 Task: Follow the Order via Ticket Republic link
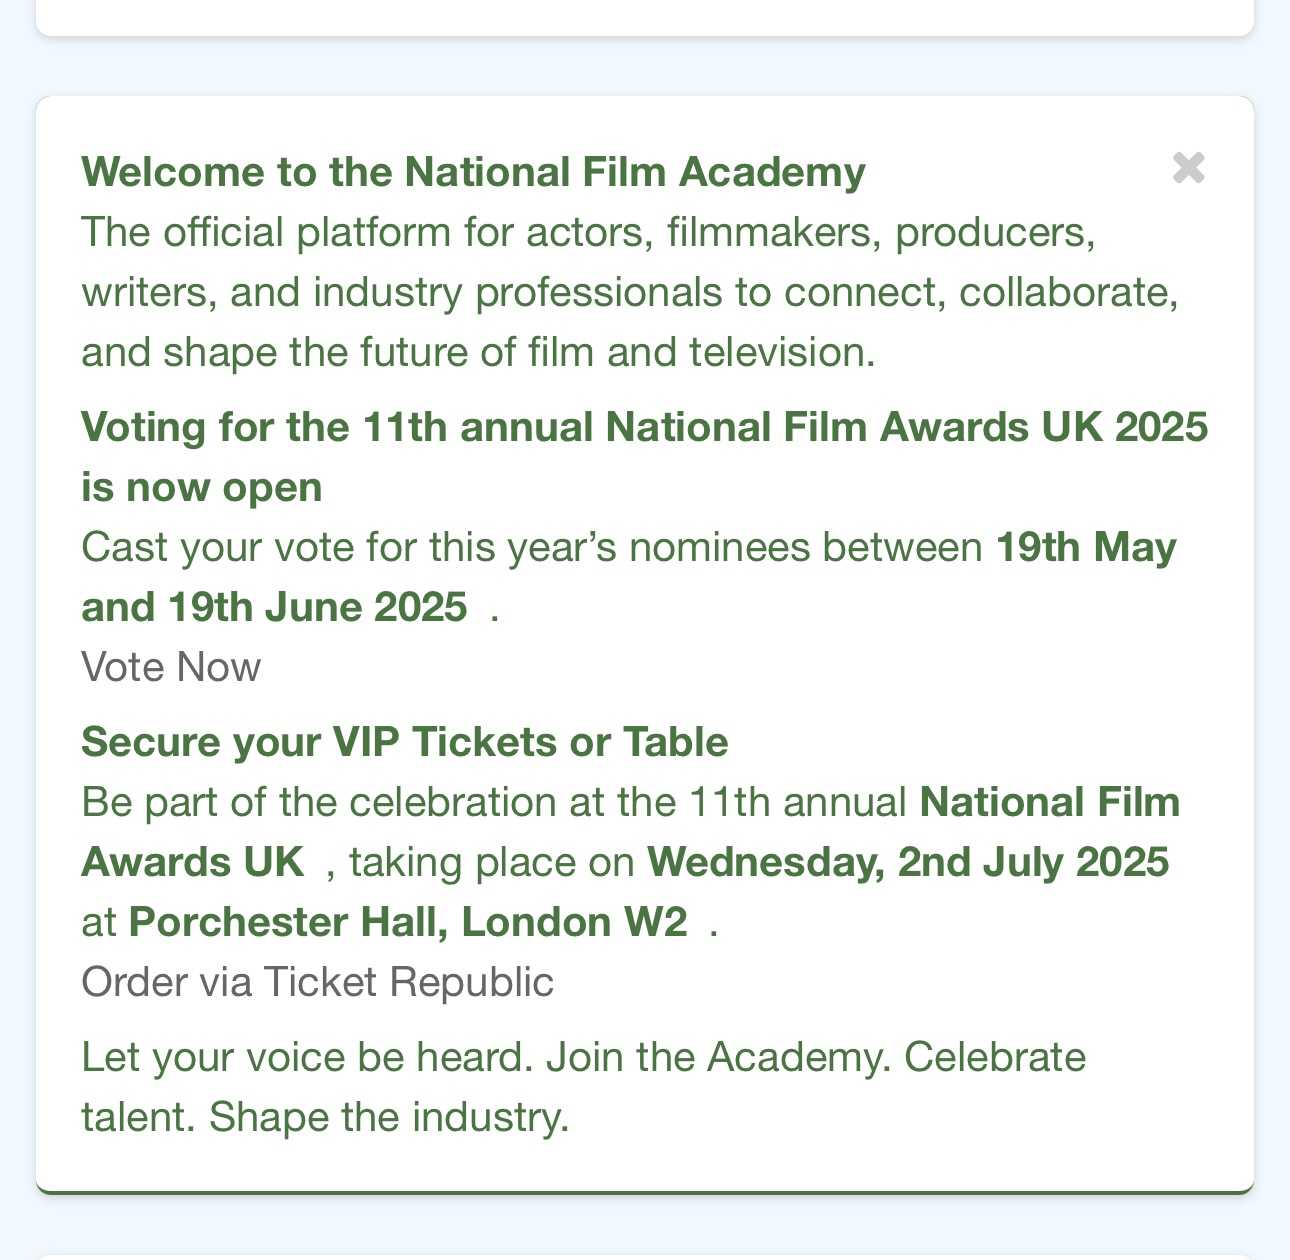[317, 982]
